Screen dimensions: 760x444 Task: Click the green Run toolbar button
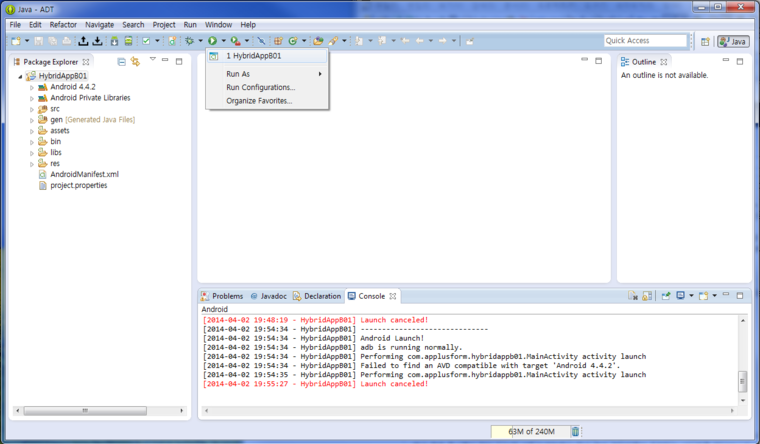pyautogui.click(x=212, y=41)
